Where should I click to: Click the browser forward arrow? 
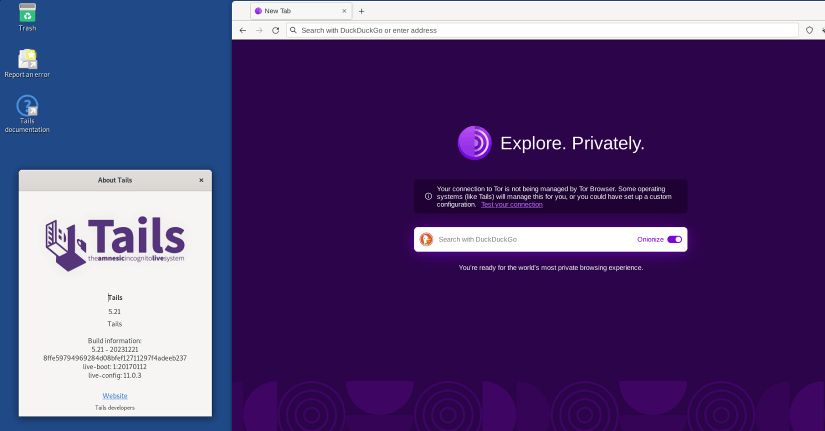[x=259, y=31]
